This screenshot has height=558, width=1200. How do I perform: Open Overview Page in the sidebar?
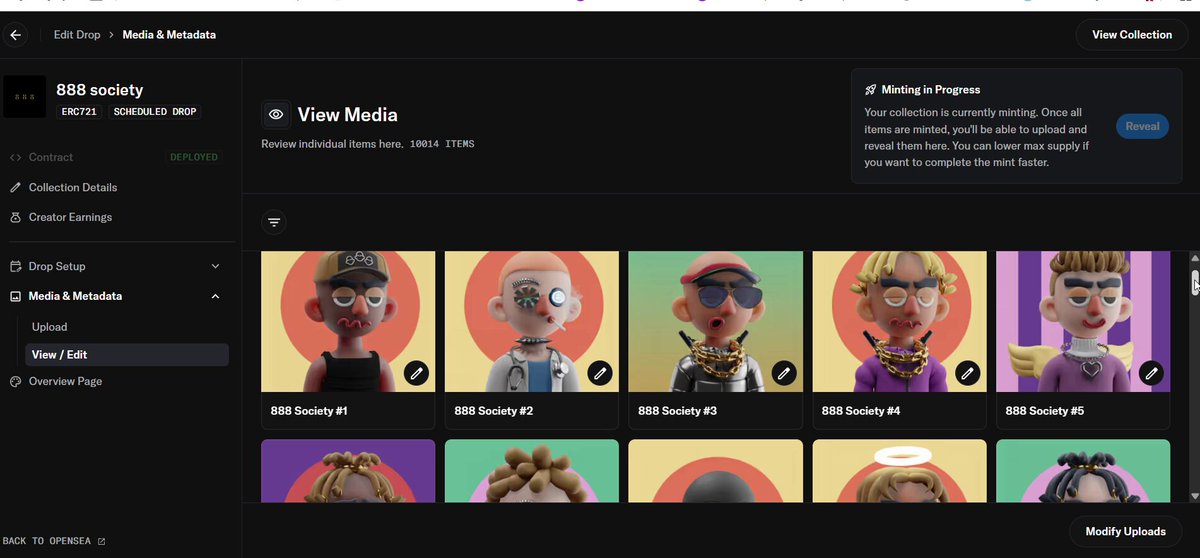pos(65,381)
